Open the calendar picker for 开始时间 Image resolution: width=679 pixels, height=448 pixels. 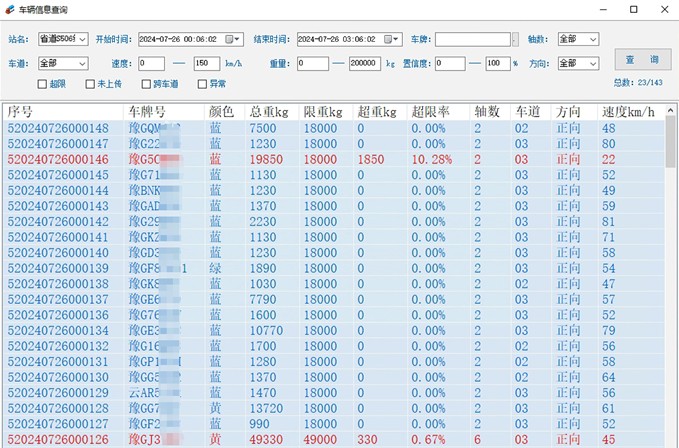coord(229,39)
